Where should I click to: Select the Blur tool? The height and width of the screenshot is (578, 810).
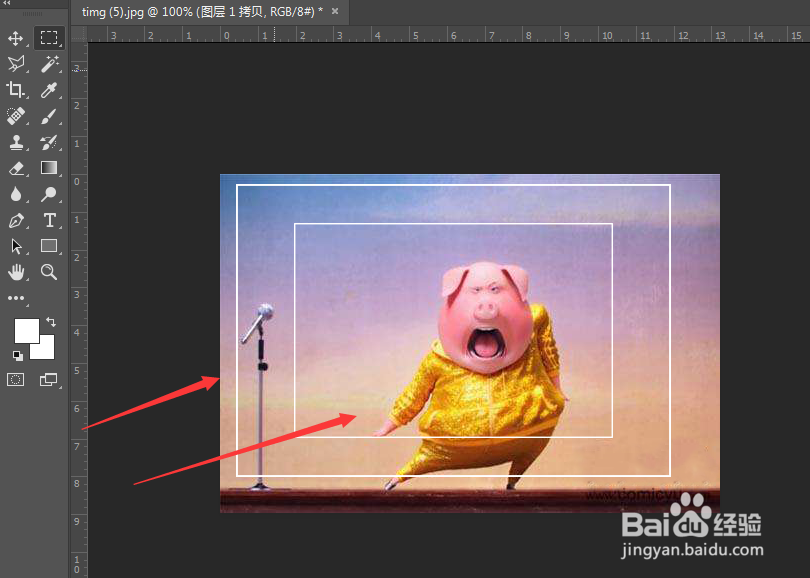click(15, 194)
